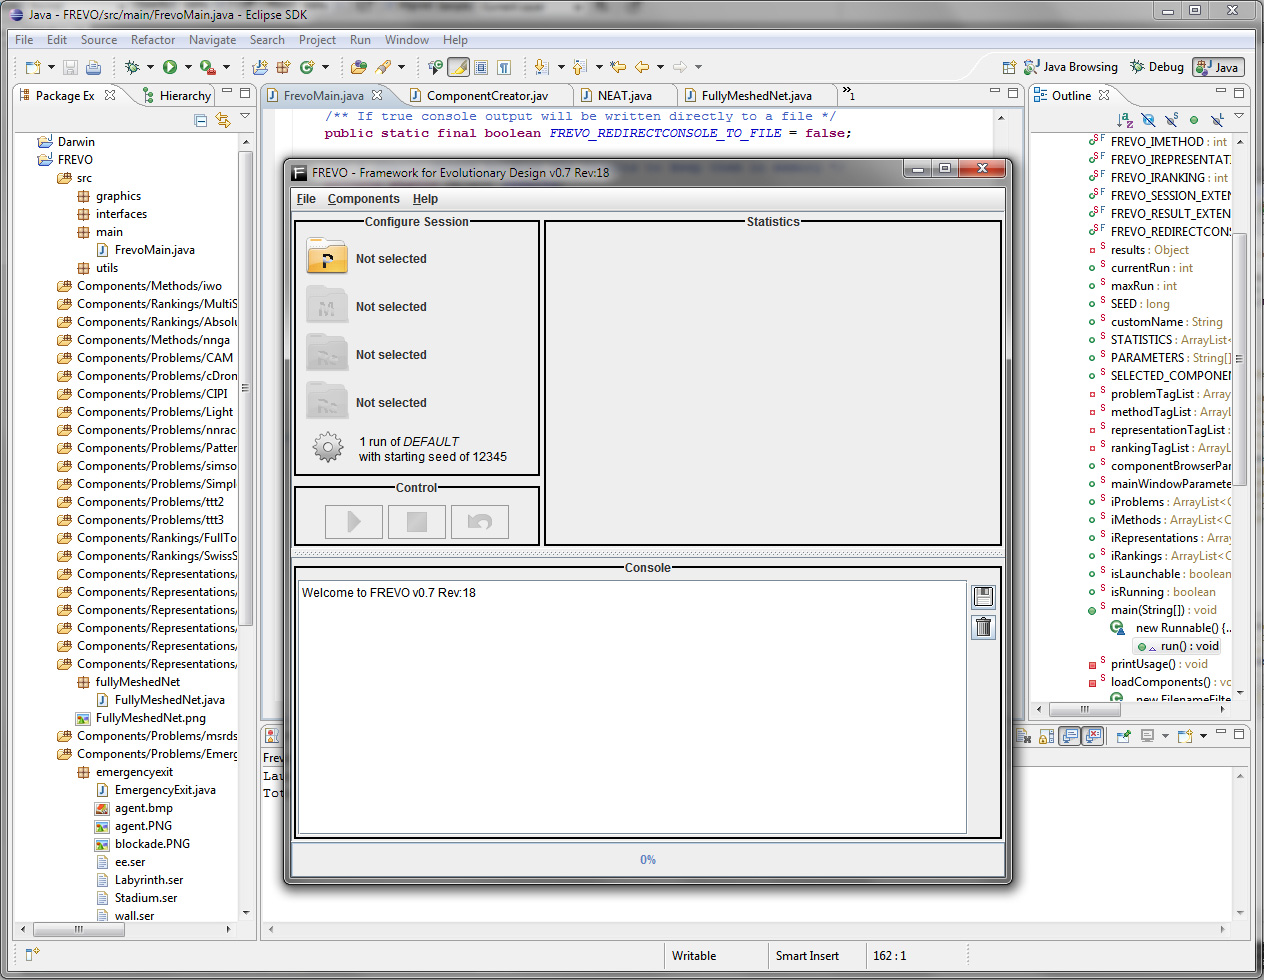Viewport: 1264px width, 980px height.
Task: Open session settings gear in FREVO
Action: [328, 447]
